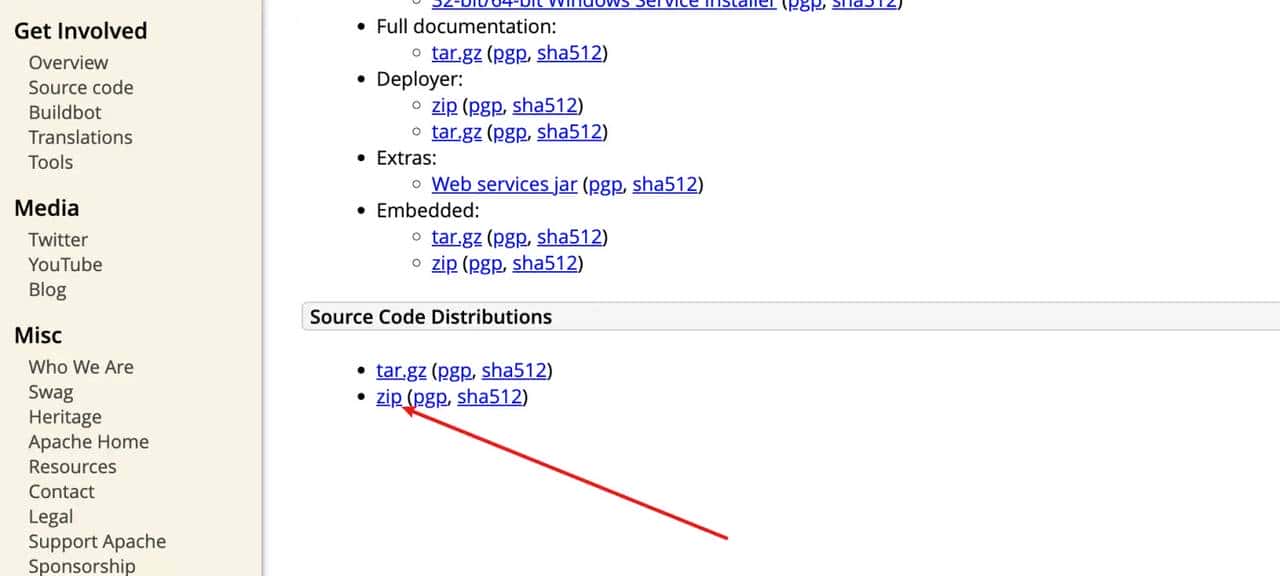This screenshot has height=576, width=1280.
Task: Open pgp for Web services jar
Action: 606,185
